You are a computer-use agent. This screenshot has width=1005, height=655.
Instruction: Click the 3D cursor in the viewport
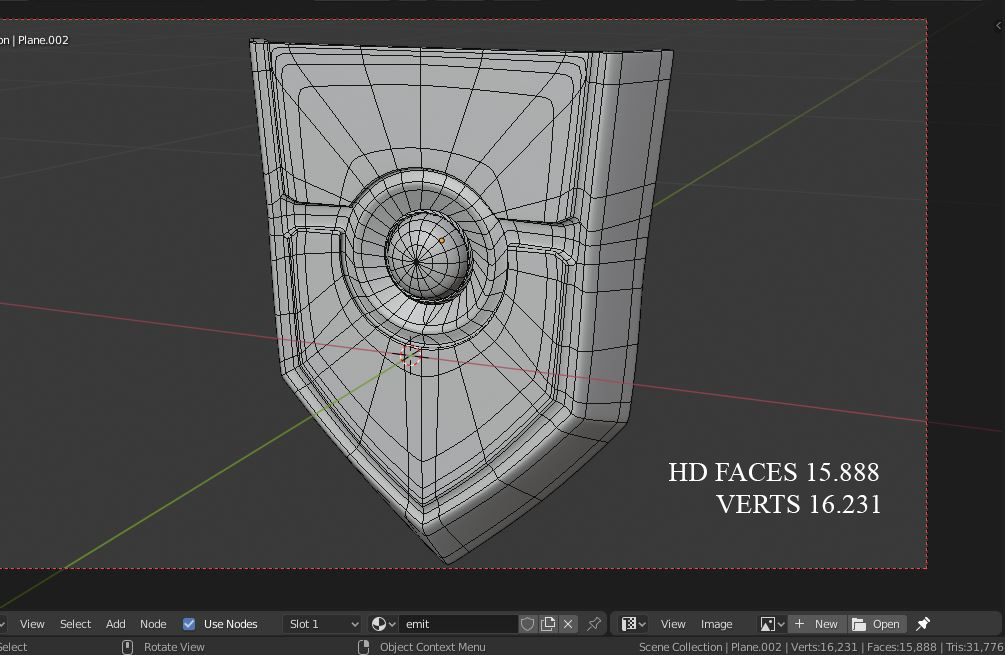point(410,355)
